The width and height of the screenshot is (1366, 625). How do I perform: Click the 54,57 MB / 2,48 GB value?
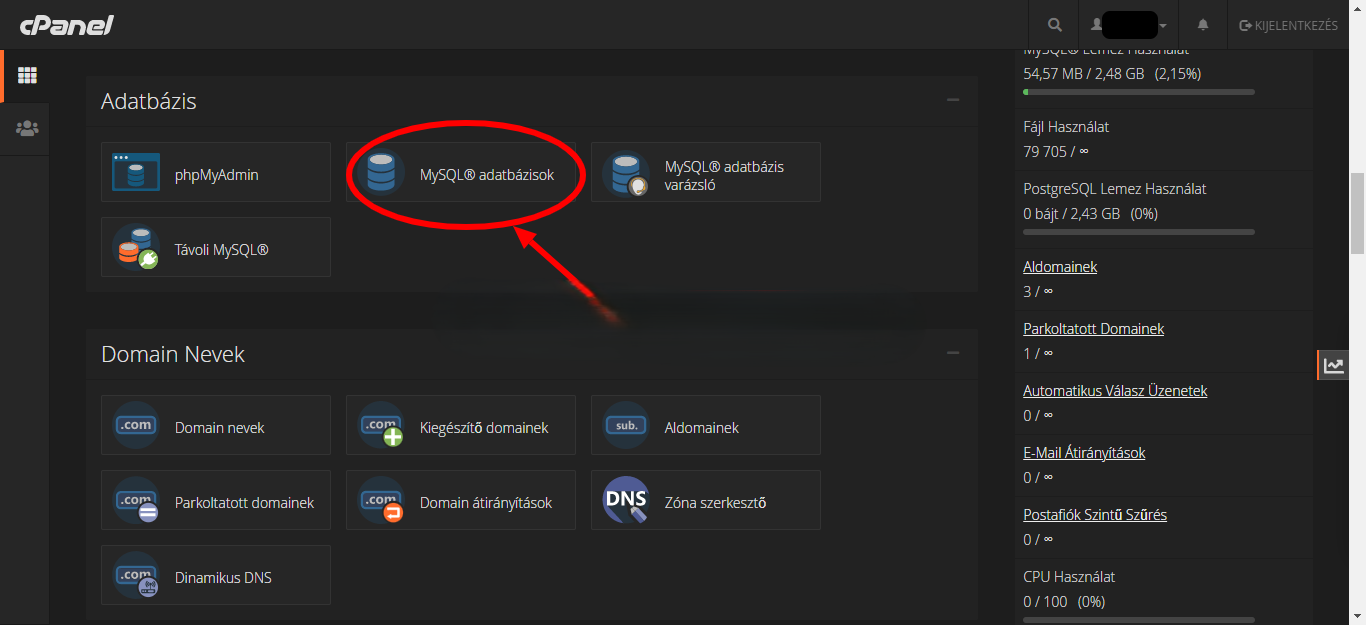1084,74
